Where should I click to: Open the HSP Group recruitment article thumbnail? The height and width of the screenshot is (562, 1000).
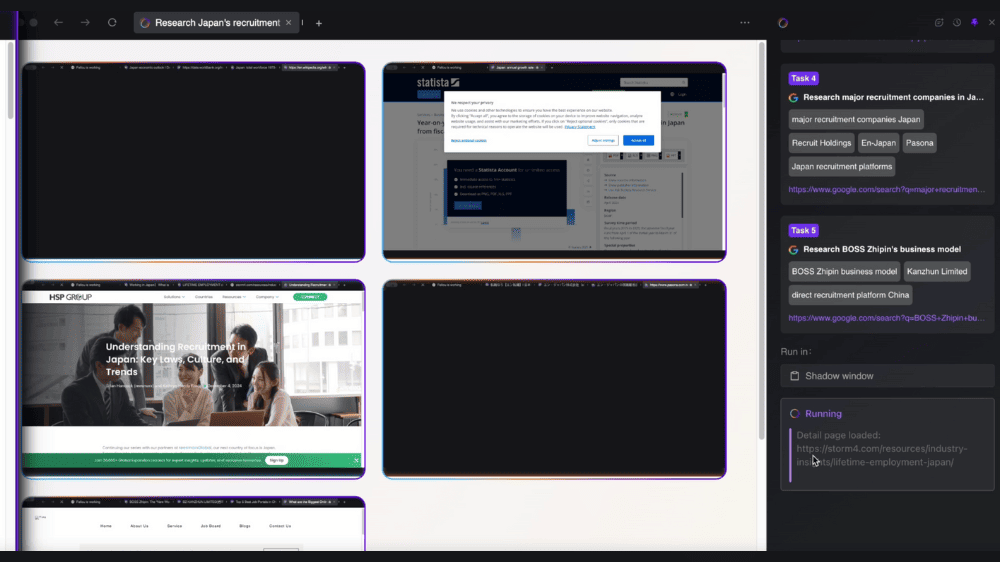tap(194, 379)
